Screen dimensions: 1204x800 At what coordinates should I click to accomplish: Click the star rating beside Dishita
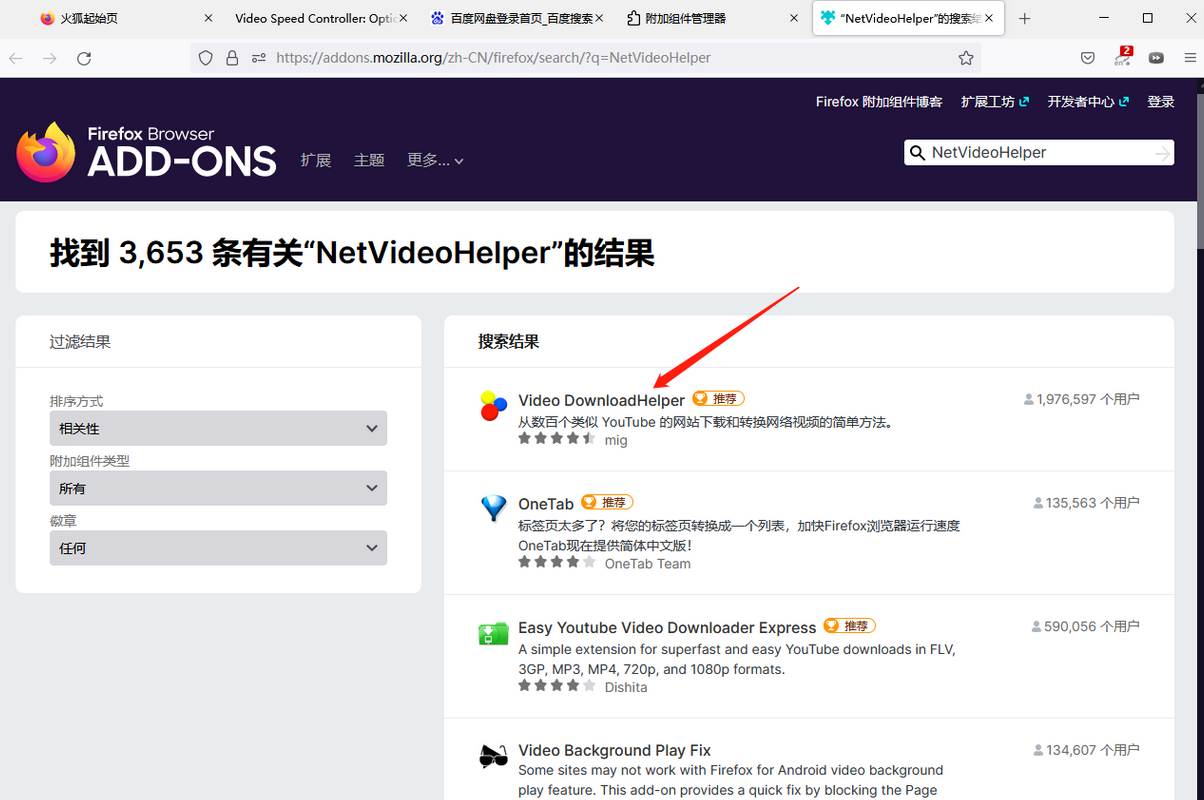tap(557, 686)
